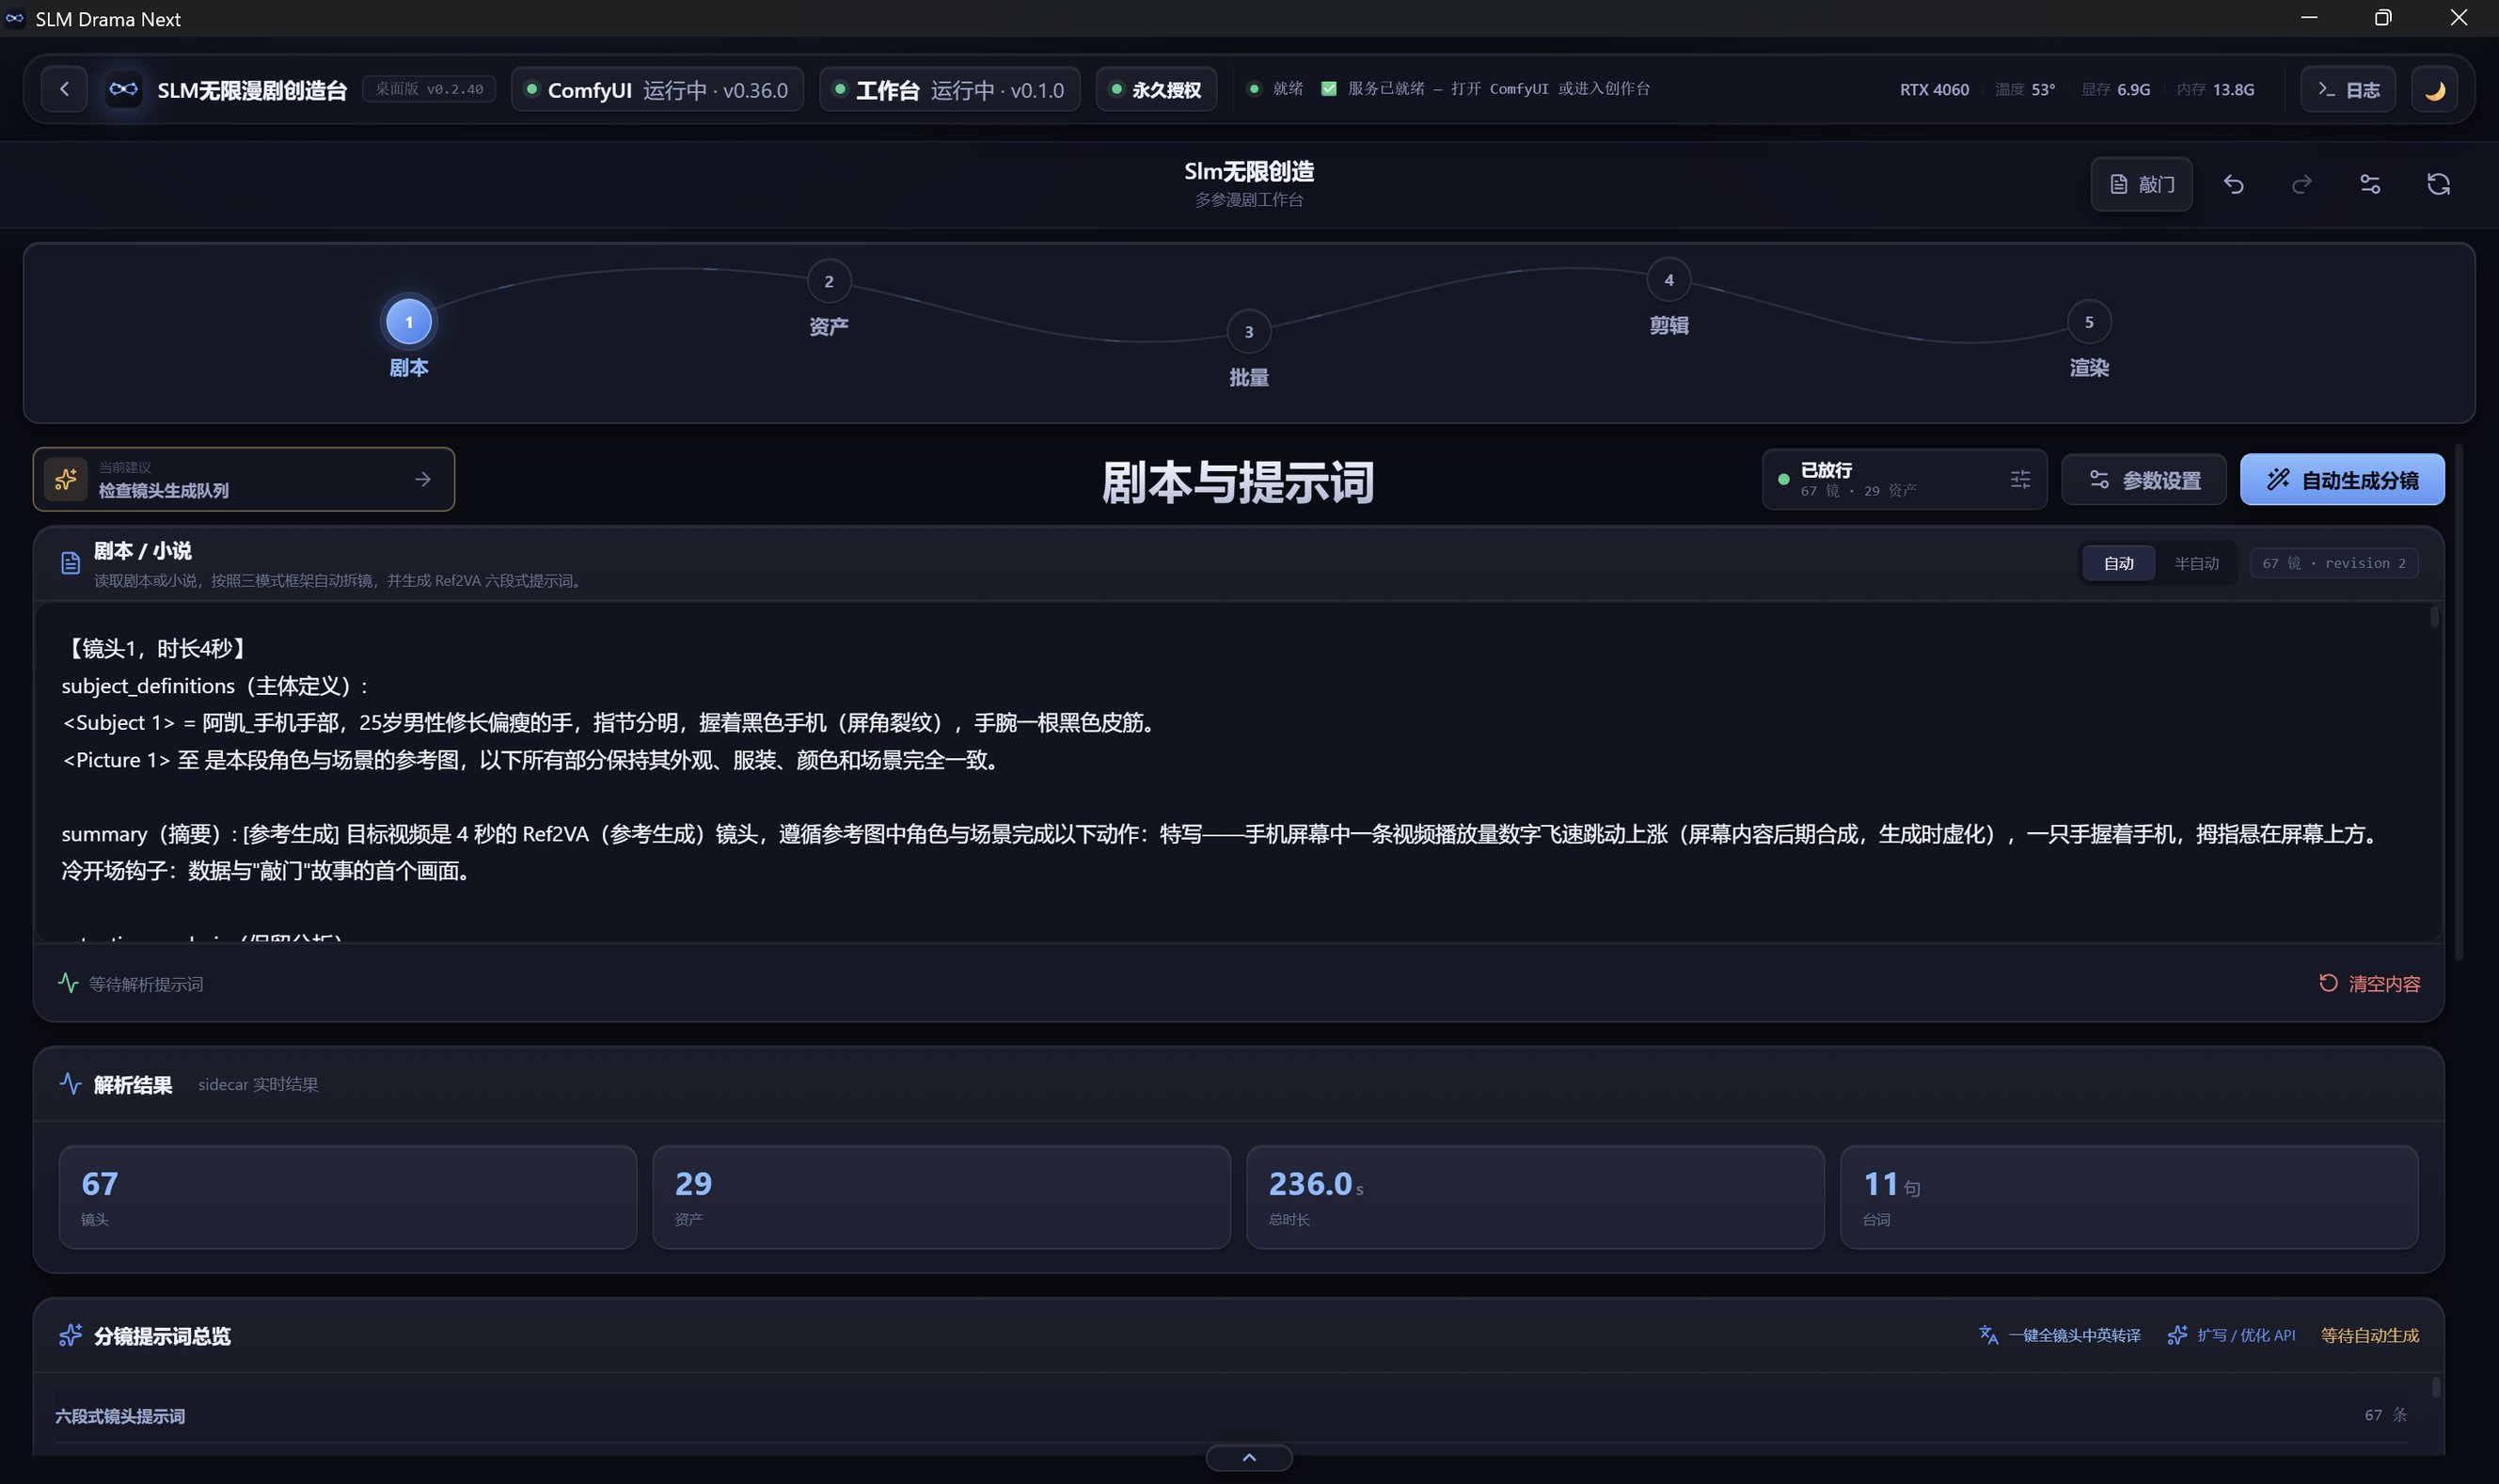2499x1484 pixels.
Task: Click the 67 镜头 stat card
Action: [347, 1197]
